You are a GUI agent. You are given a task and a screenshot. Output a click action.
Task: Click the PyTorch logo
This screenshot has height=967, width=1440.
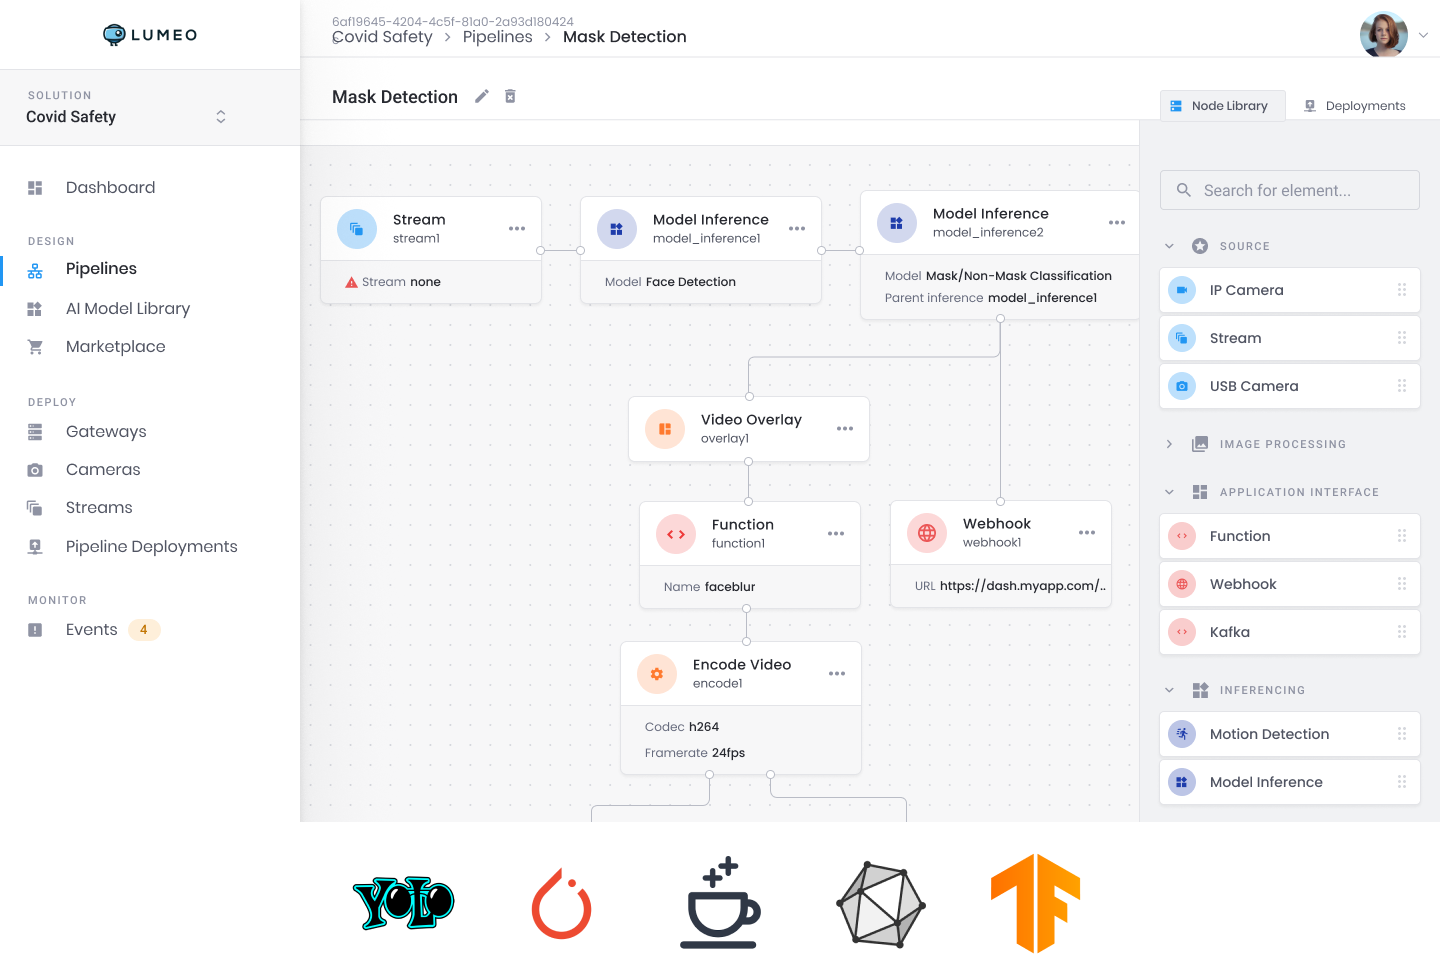point(561,903)
